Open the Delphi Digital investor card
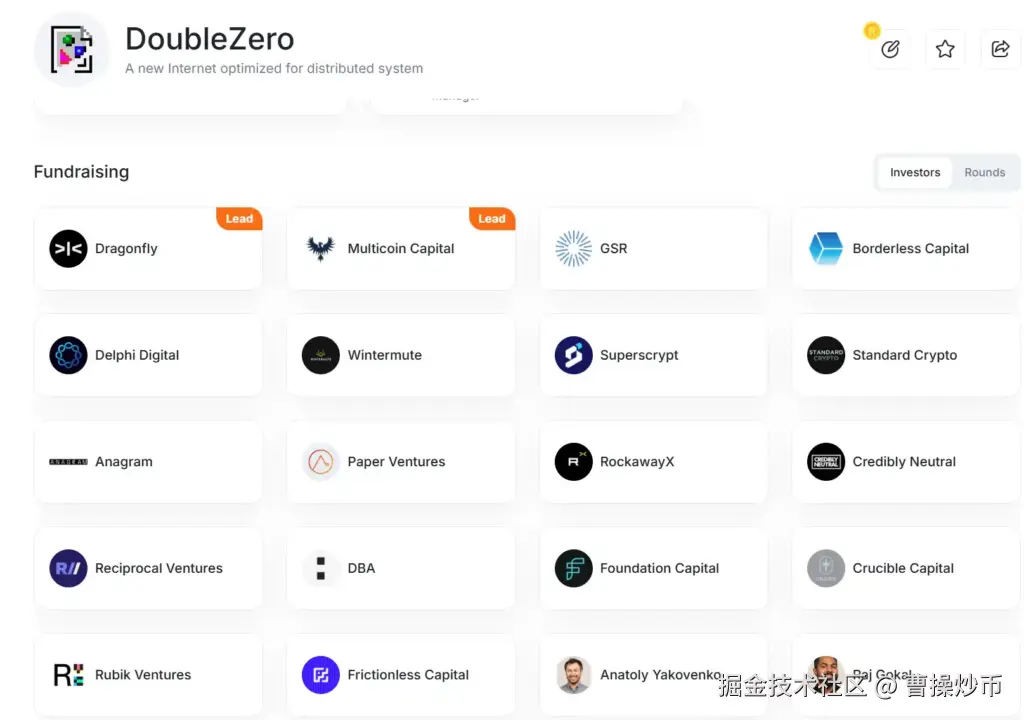 (x=148, y=355)
